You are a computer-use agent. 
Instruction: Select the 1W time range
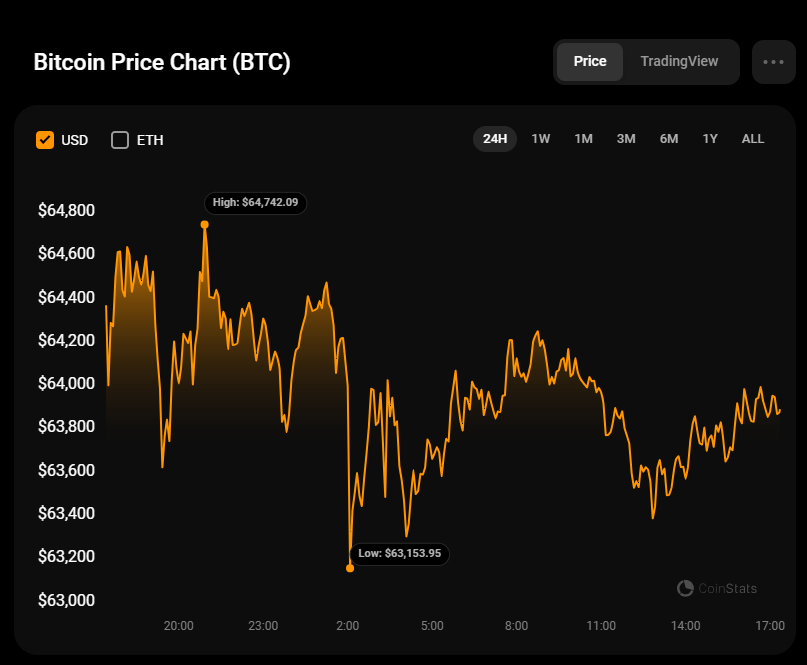pos(541,139)
